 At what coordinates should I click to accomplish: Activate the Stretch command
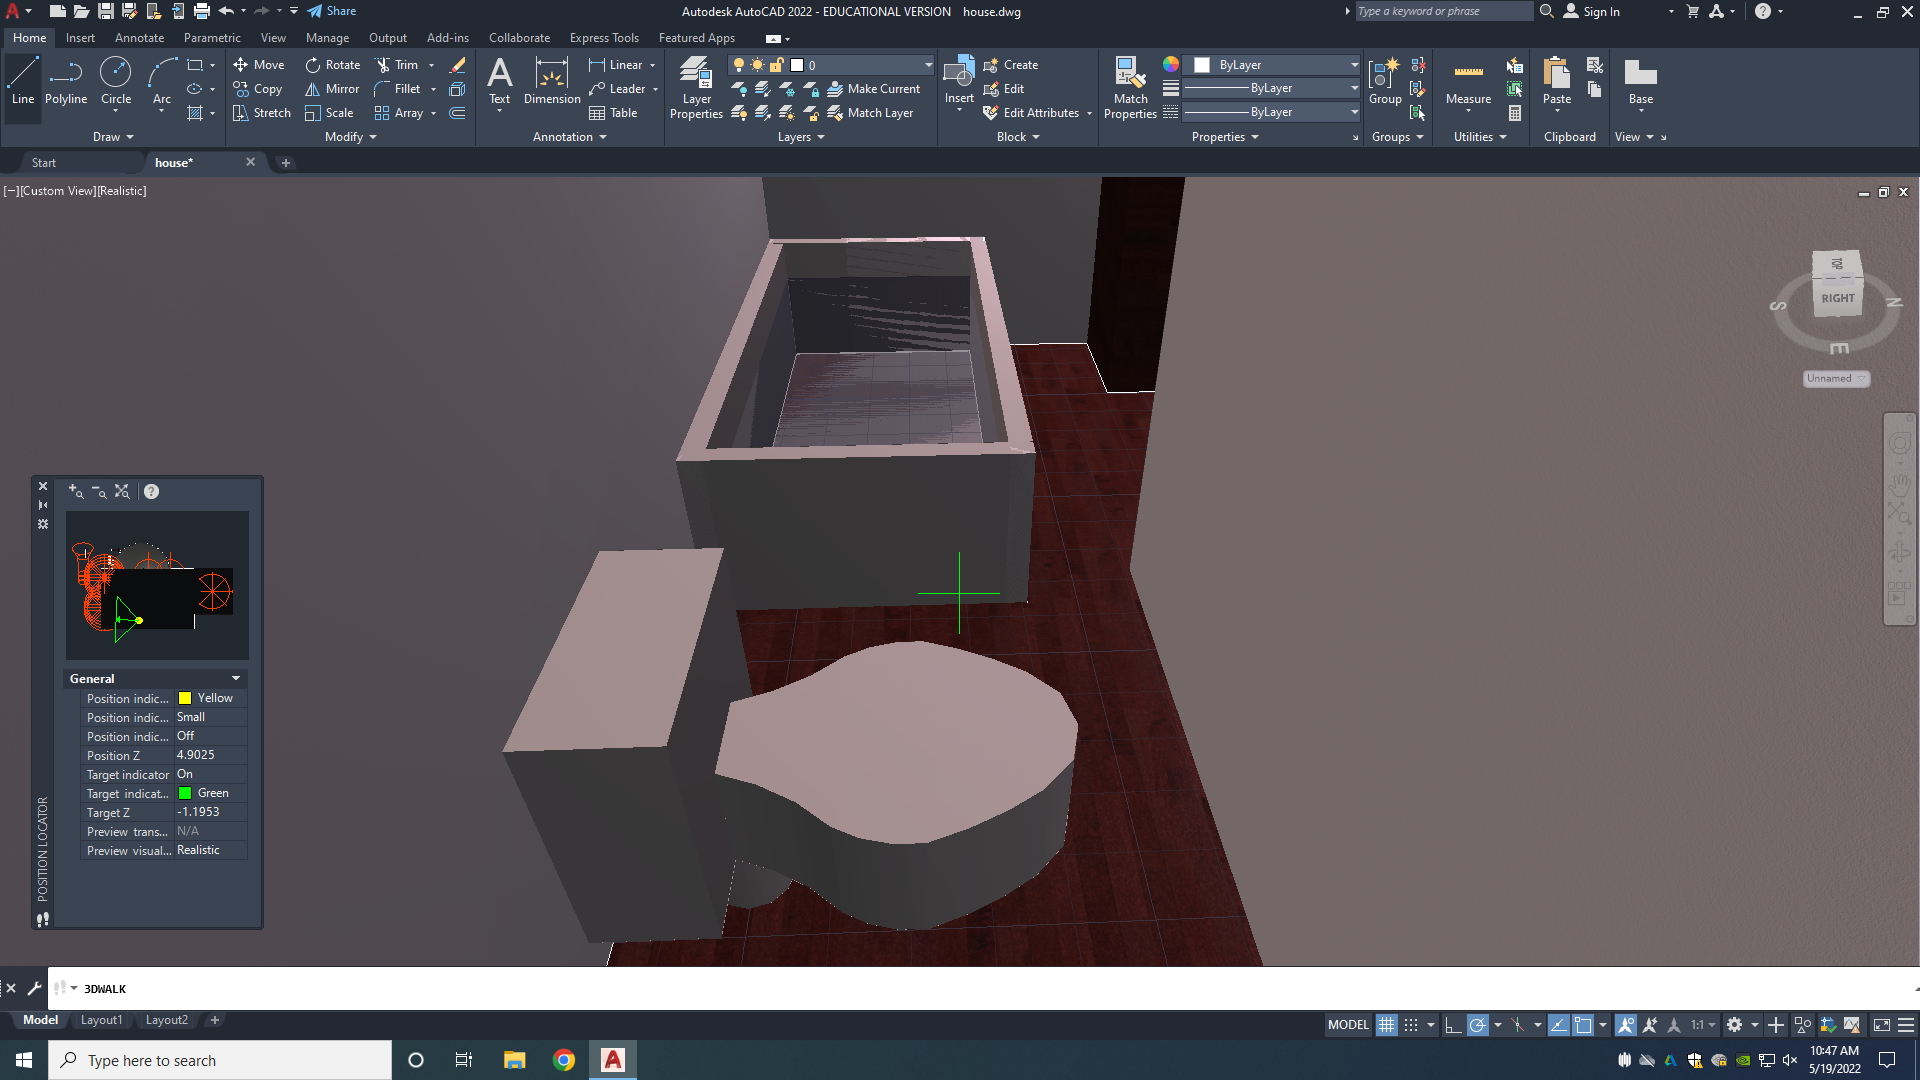[x=262, y=113]
